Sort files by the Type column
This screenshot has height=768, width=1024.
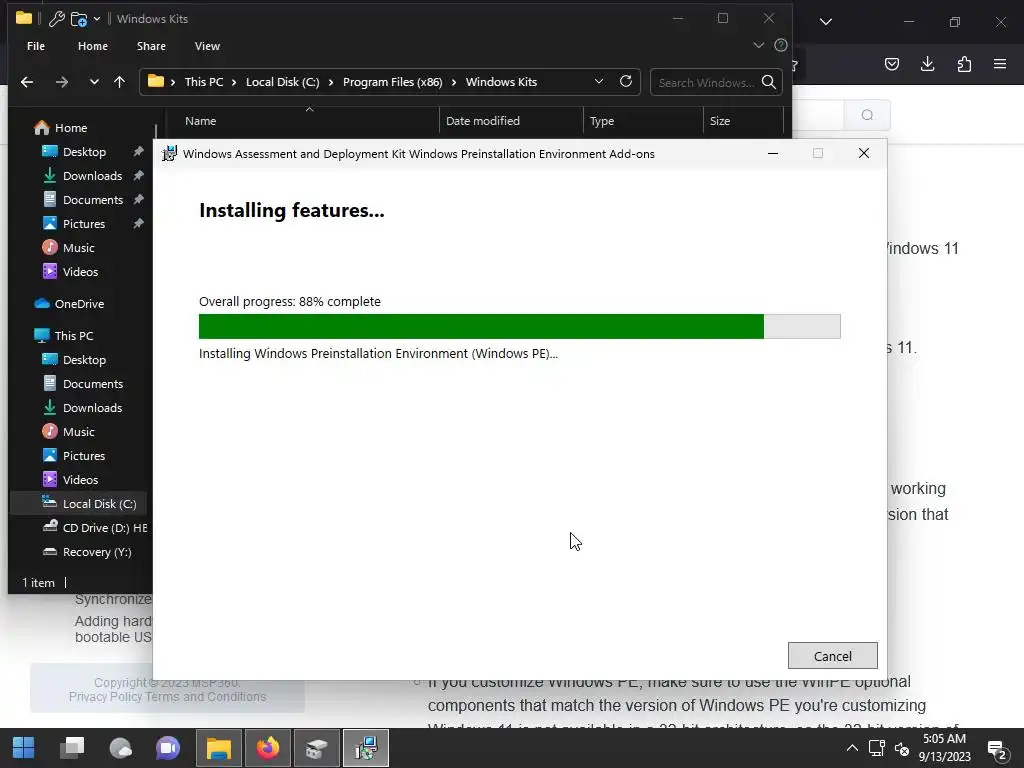point(643,121)
